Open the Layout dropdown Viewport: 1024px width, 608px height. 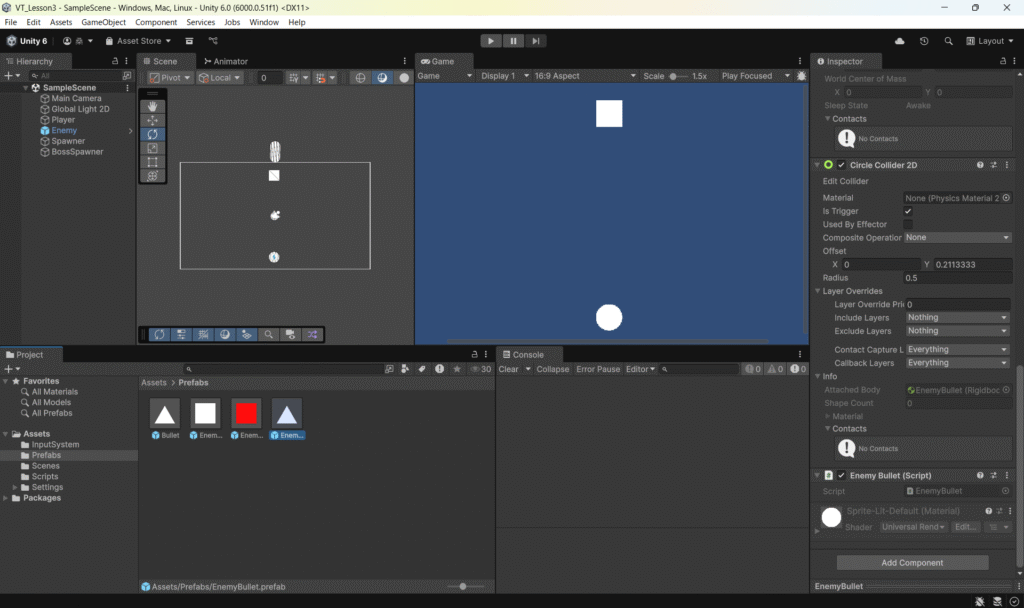(x=990, y=41)
